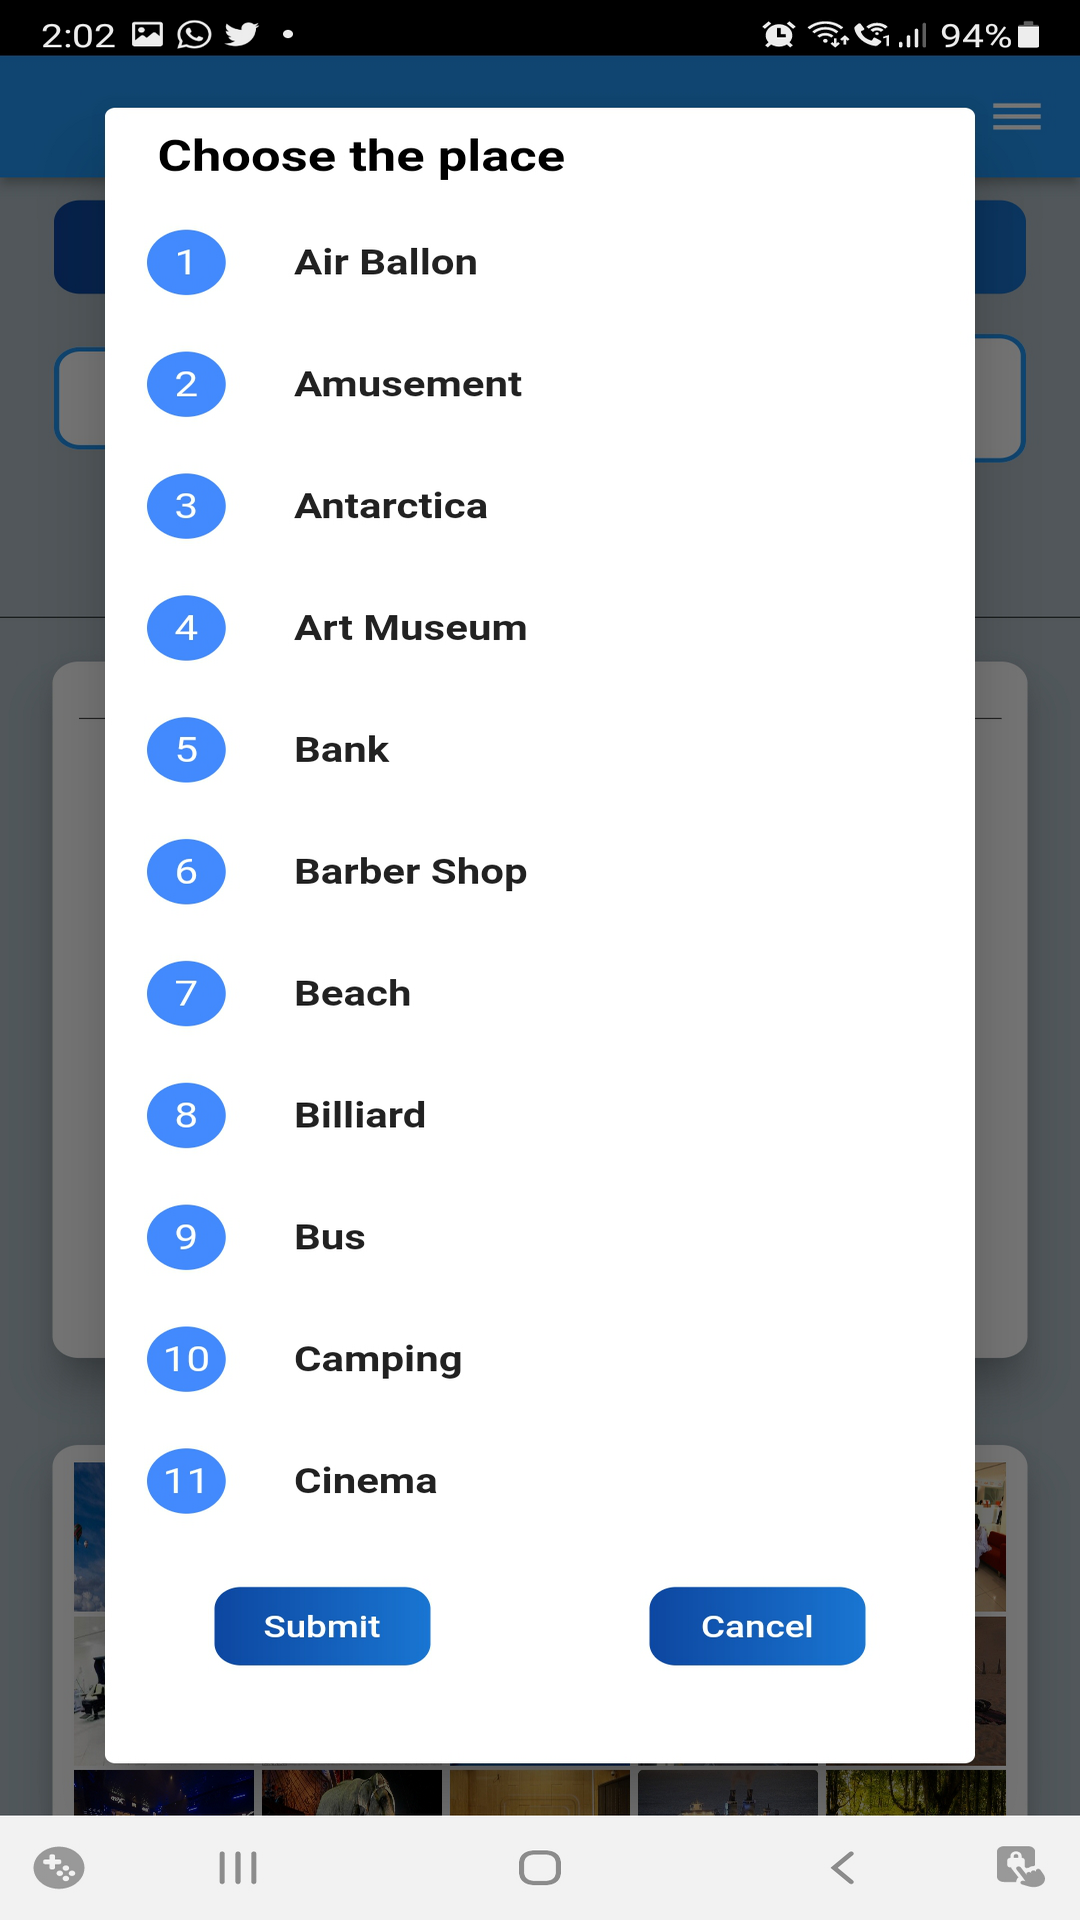This screenshot has height=1920, width=1080.
Task: Choose the Air Ballon place
Action: click(x=386, y=262)
